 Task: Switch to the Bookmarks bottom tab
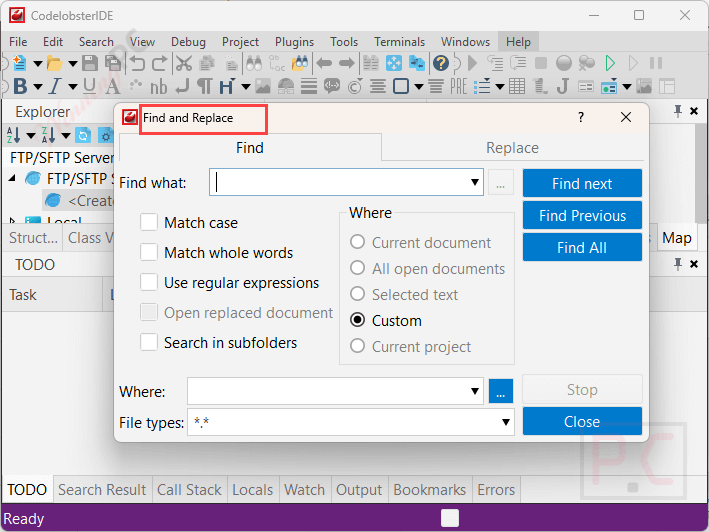pyautogui.click(x=430, y=490)
